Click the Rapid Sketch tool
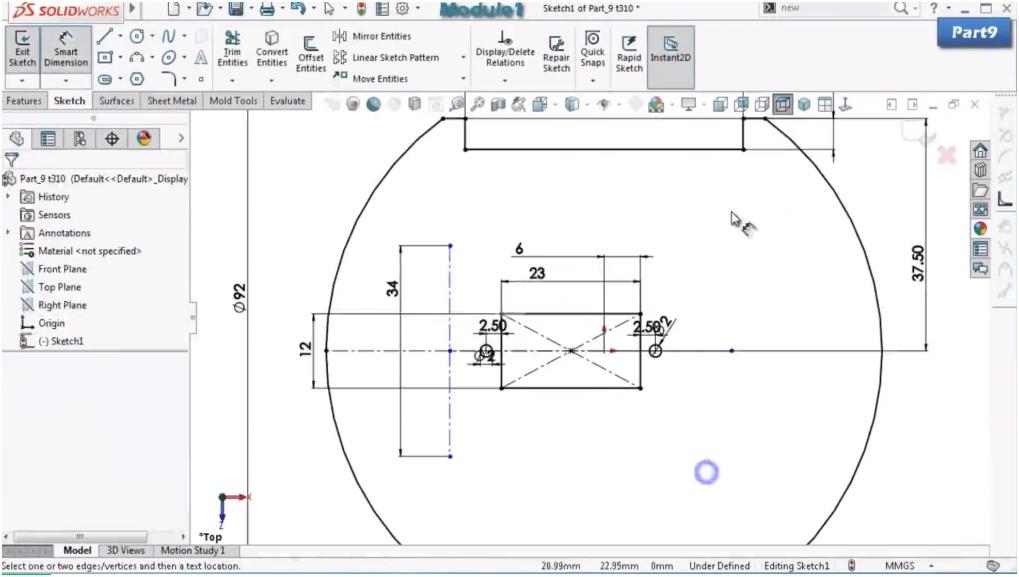The width and height of the screenshot is (1019, 577). pyautogui.click(x=628, y=53)
